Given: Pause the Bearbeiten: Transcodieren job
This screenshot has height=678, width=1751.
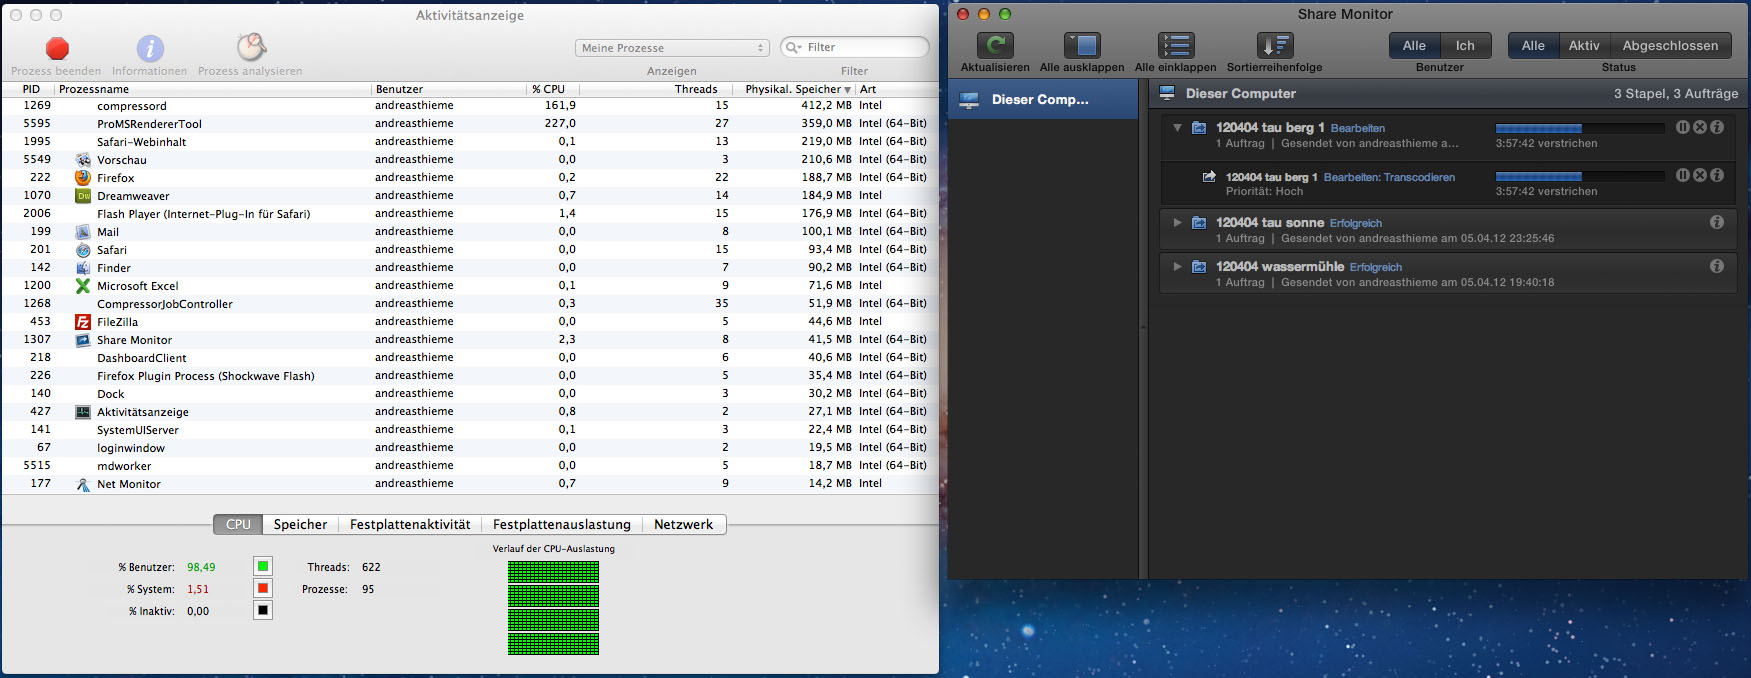Looking at the screenshot, I should [1683, 175].
